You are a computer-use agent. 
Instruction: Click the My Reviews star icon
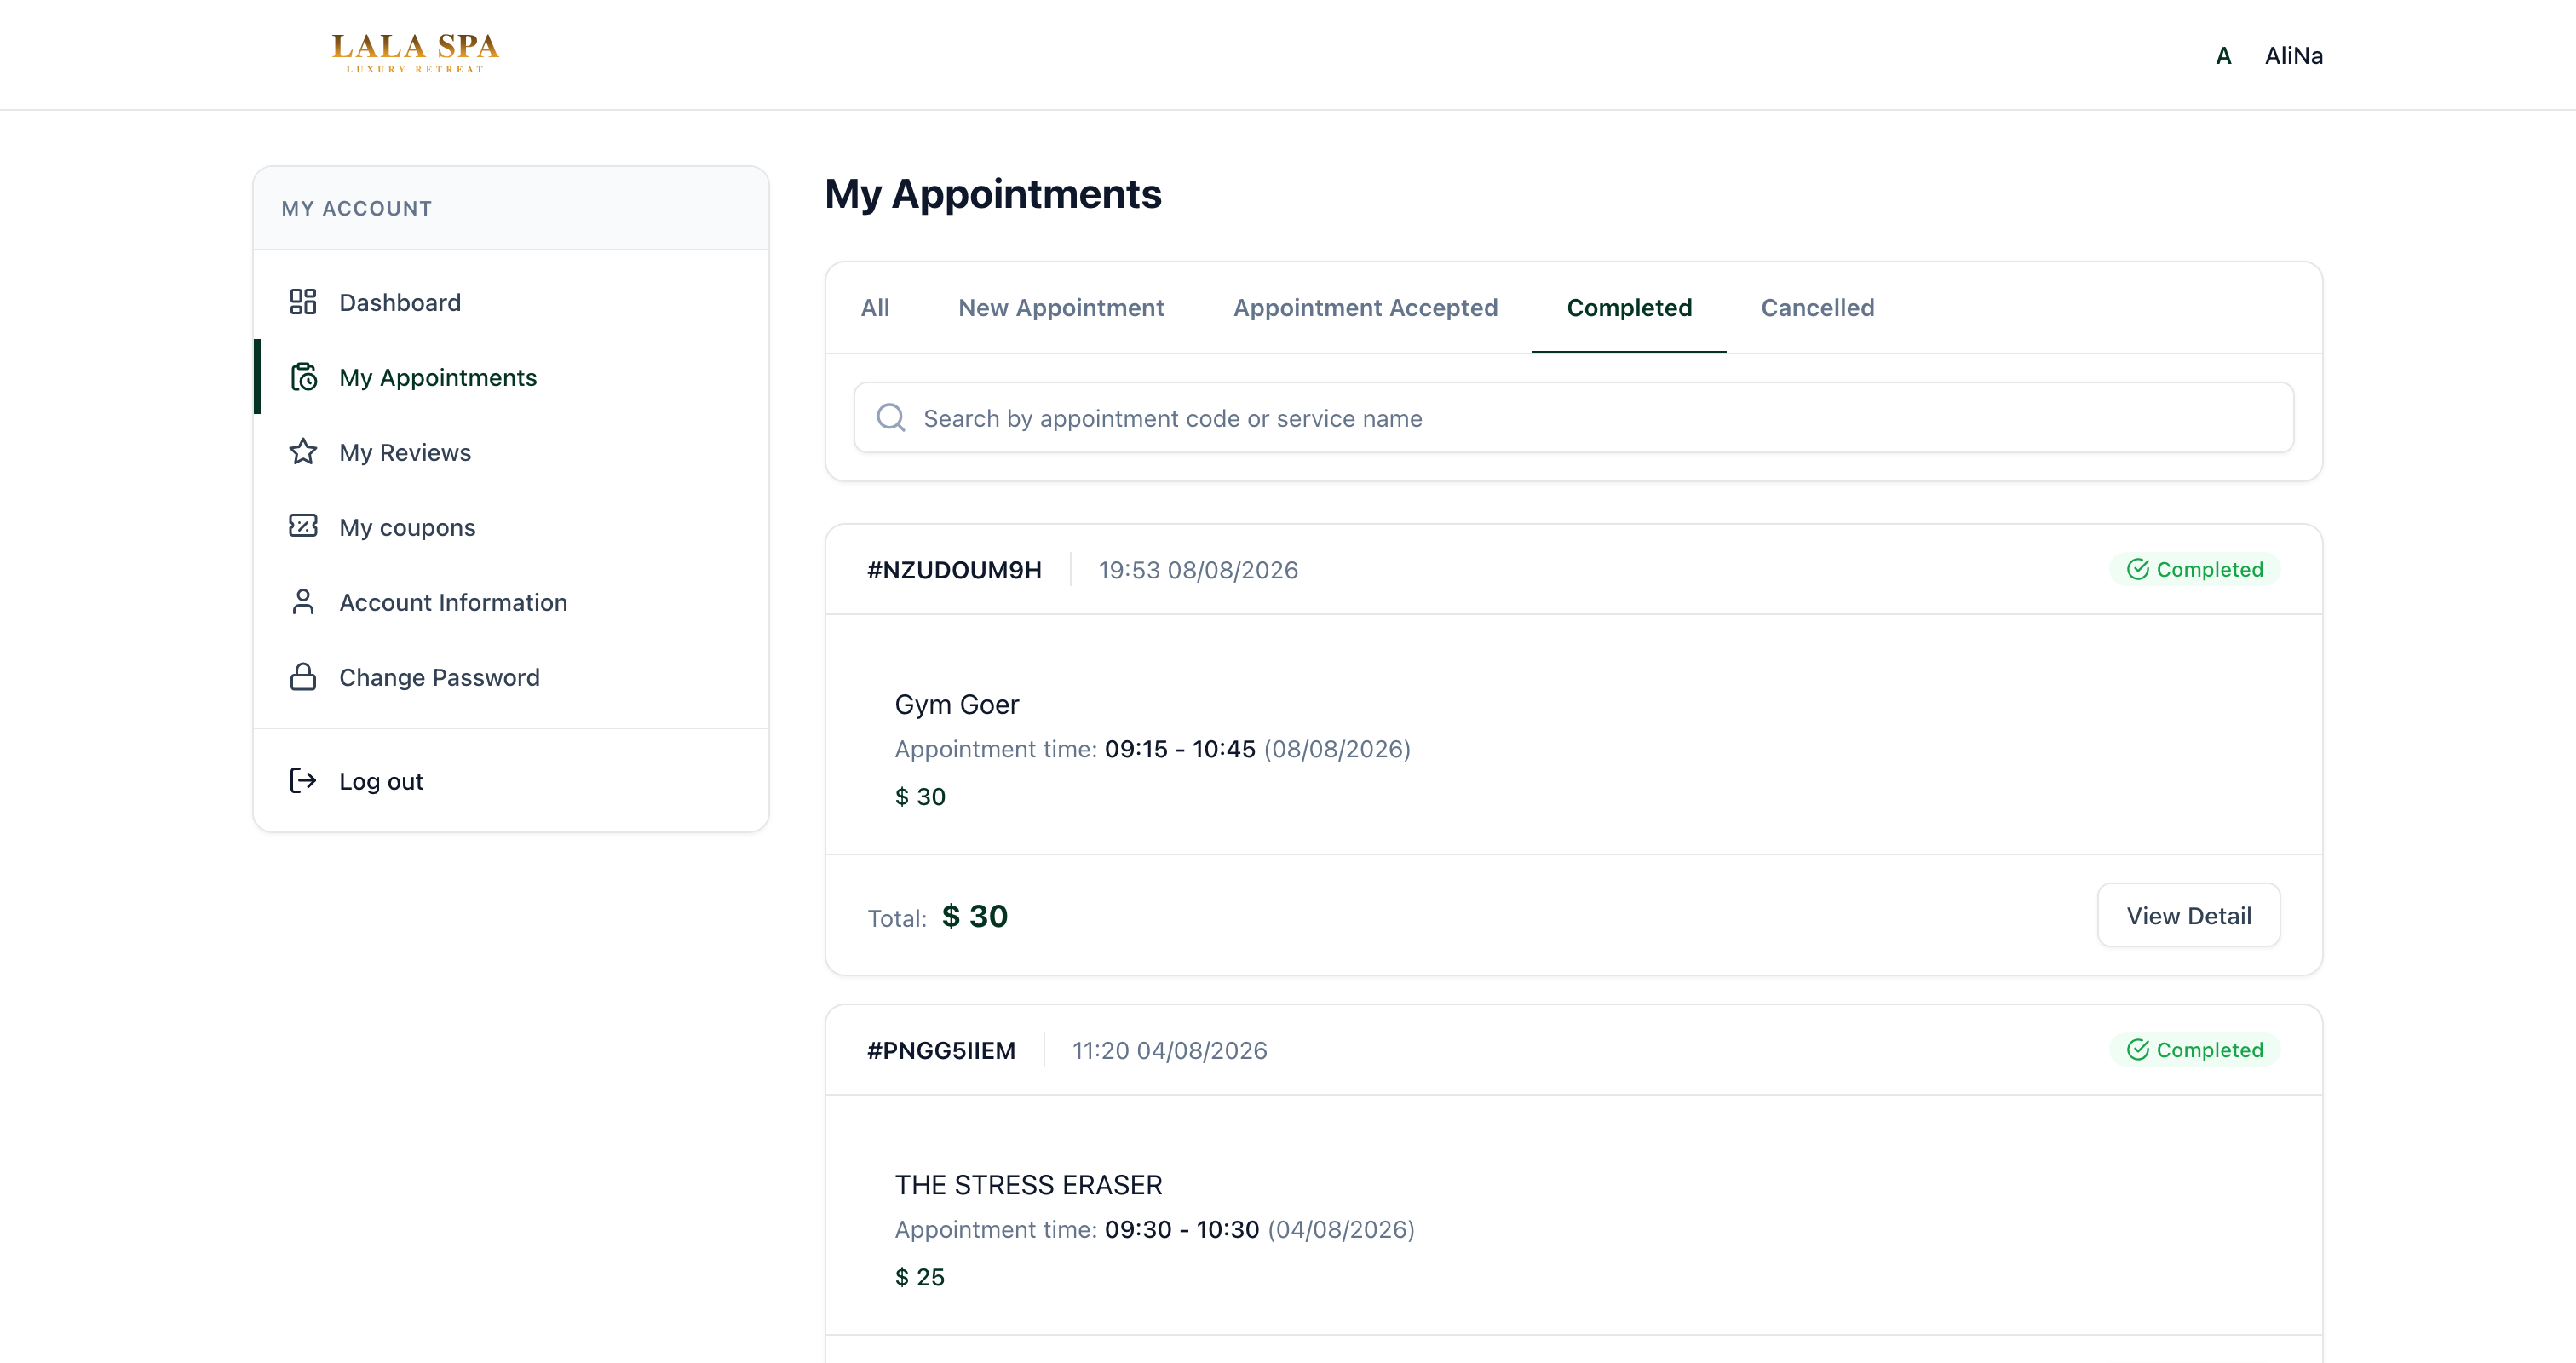tap(303, 452)
